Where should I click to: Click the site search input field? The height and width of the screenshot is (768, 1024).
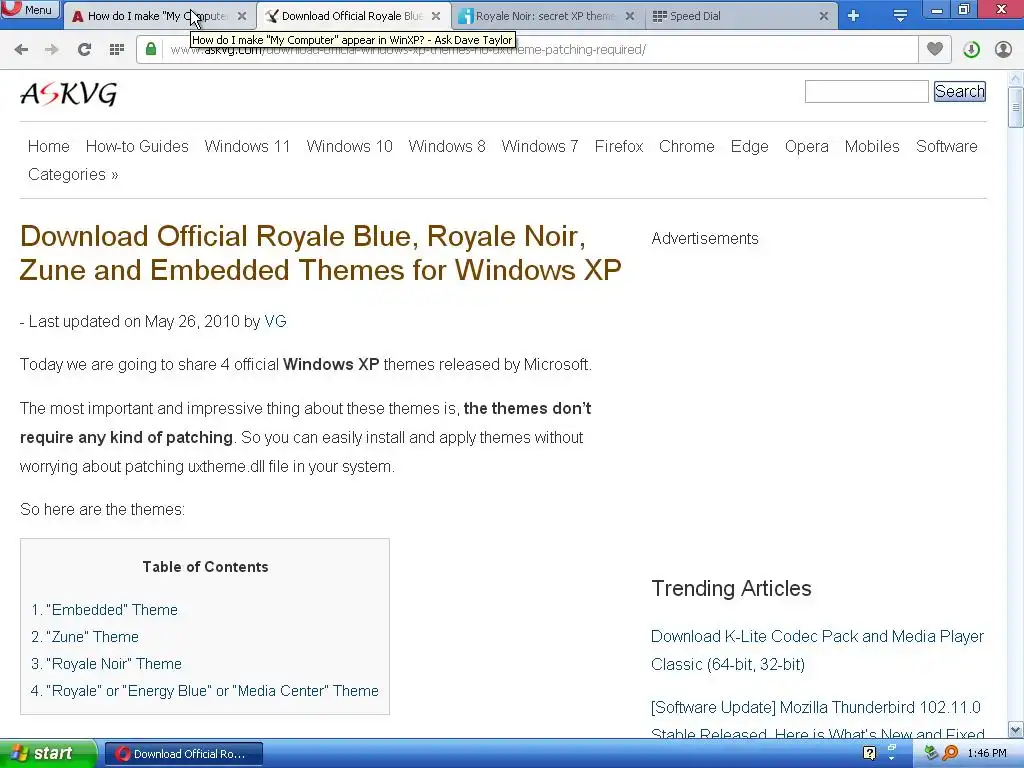[866, 91]
